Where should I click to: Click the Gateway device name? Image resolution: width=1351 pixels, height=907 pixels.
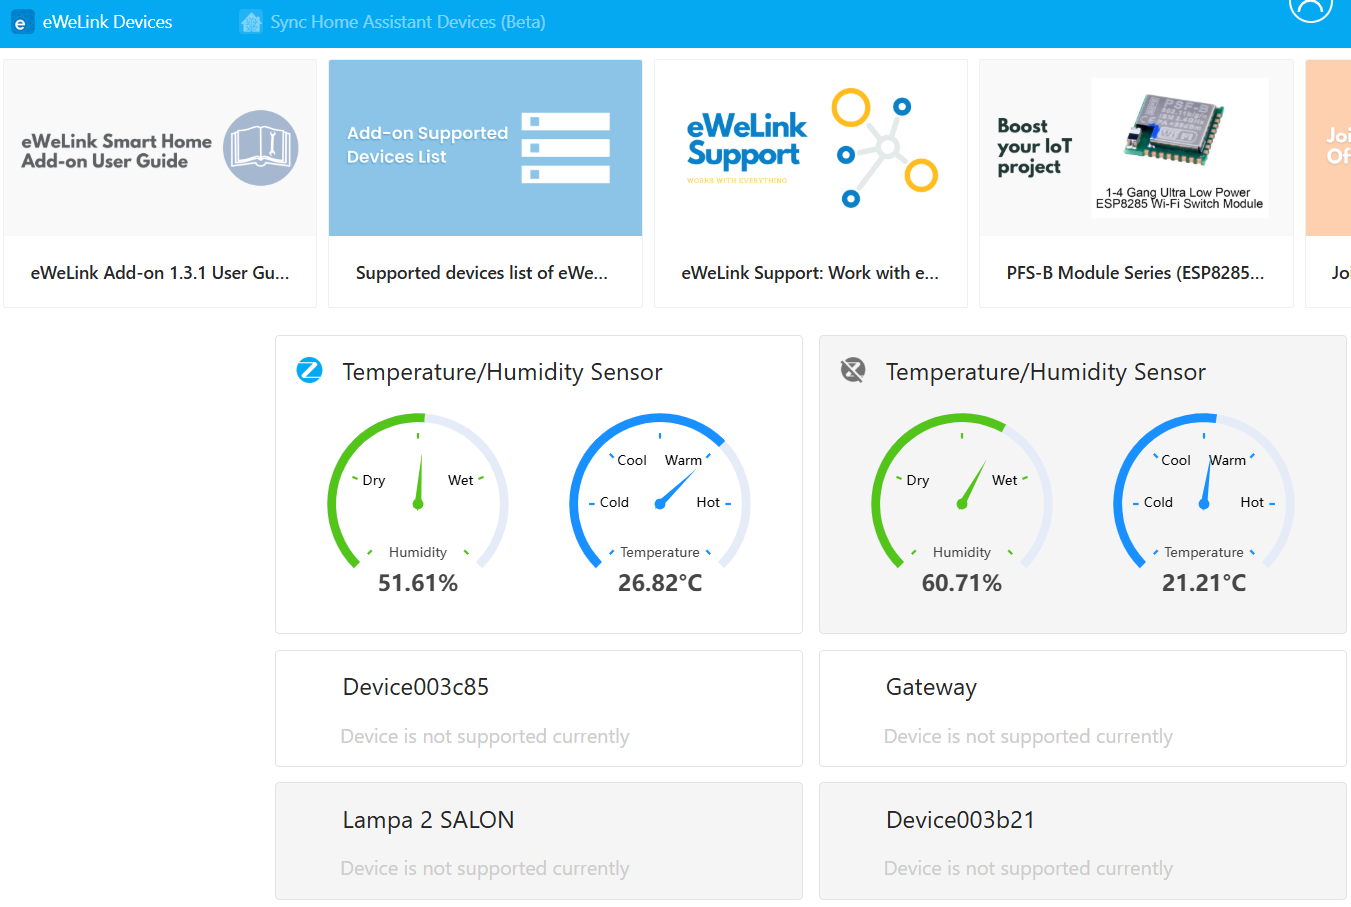[x=931, y=688]
